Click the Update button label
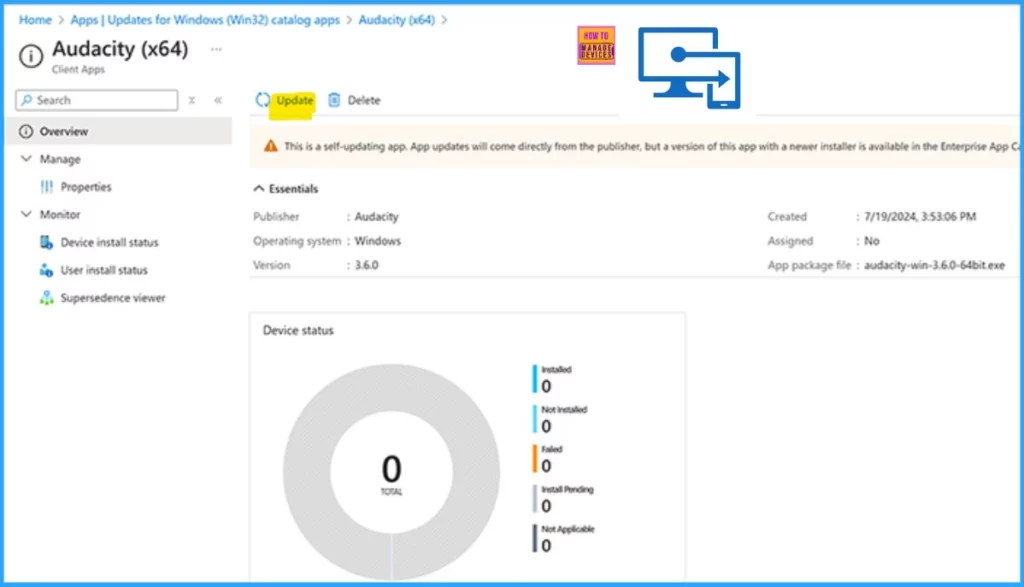The image size is (1024, 587). pyautogui.click(x=295, y=100)
